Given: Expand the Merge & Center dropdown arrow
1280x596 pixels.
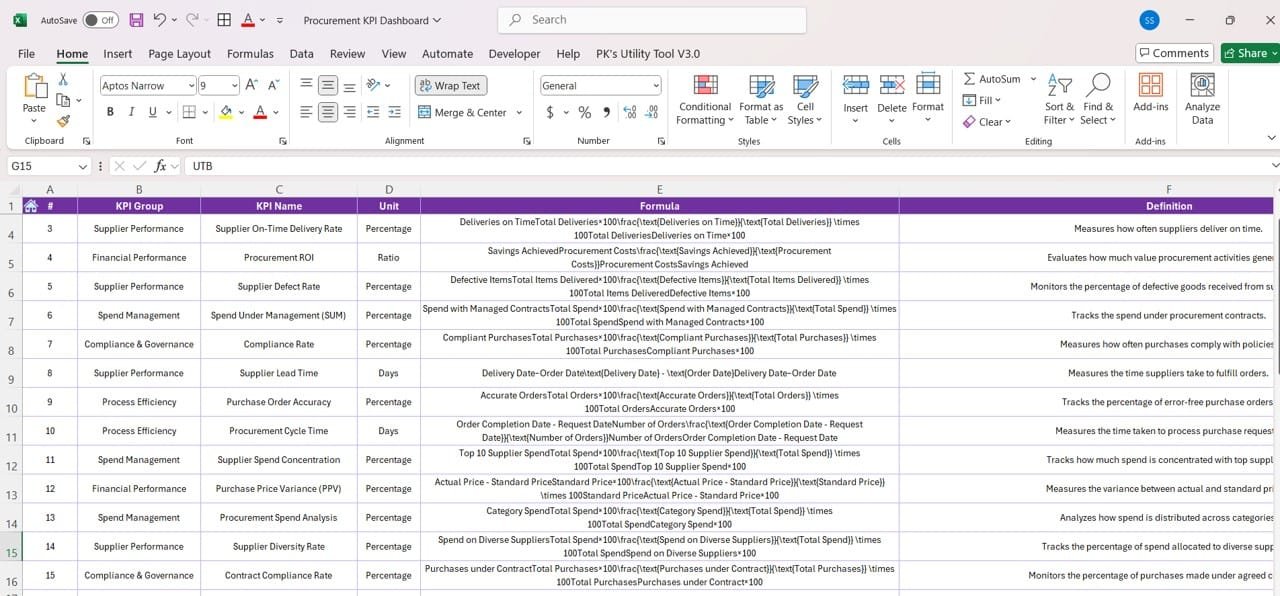Looking at the screenshot, I should tap(519, 113).
